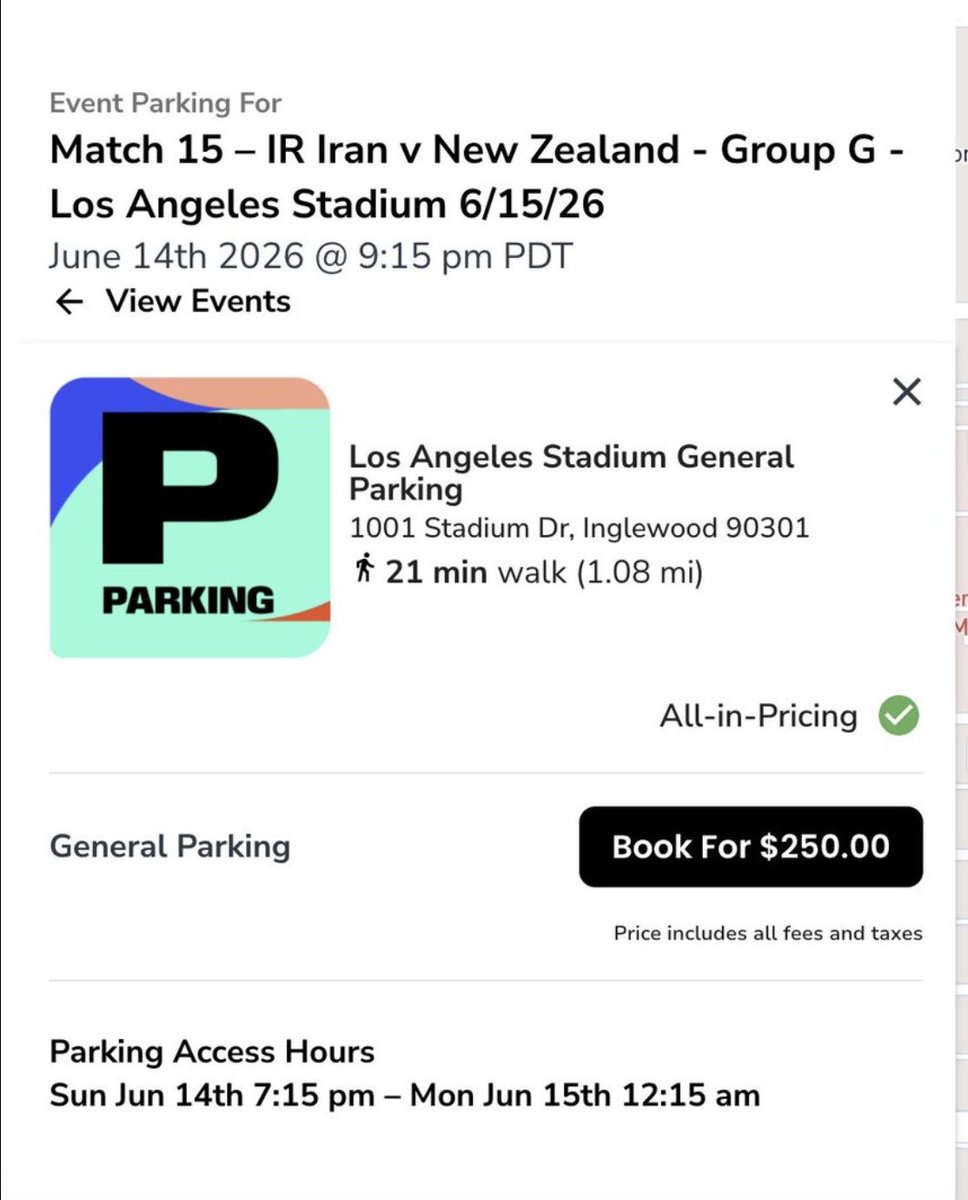Screen dimensions: 968x1200
Task: Click the 21 min walk distance text
Action: click(x=545, y=572)
